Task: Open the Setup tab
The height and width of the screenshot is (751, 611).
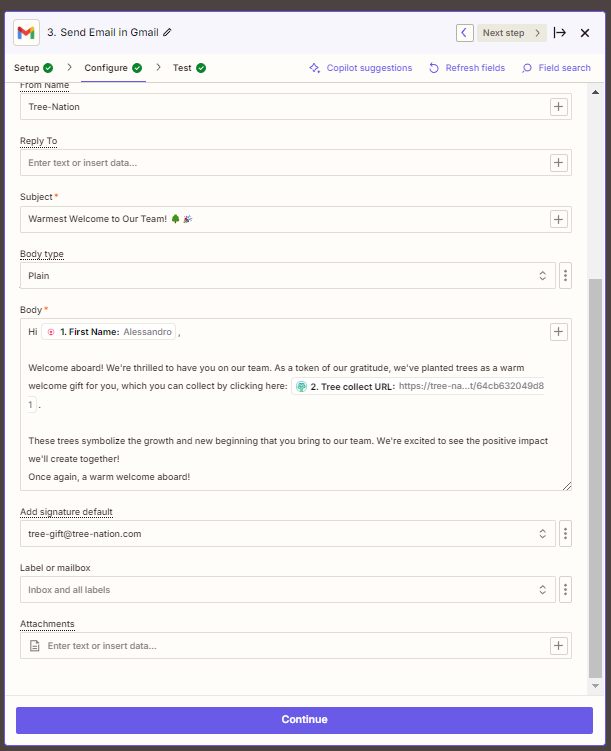Action: [x=33, y=68]
